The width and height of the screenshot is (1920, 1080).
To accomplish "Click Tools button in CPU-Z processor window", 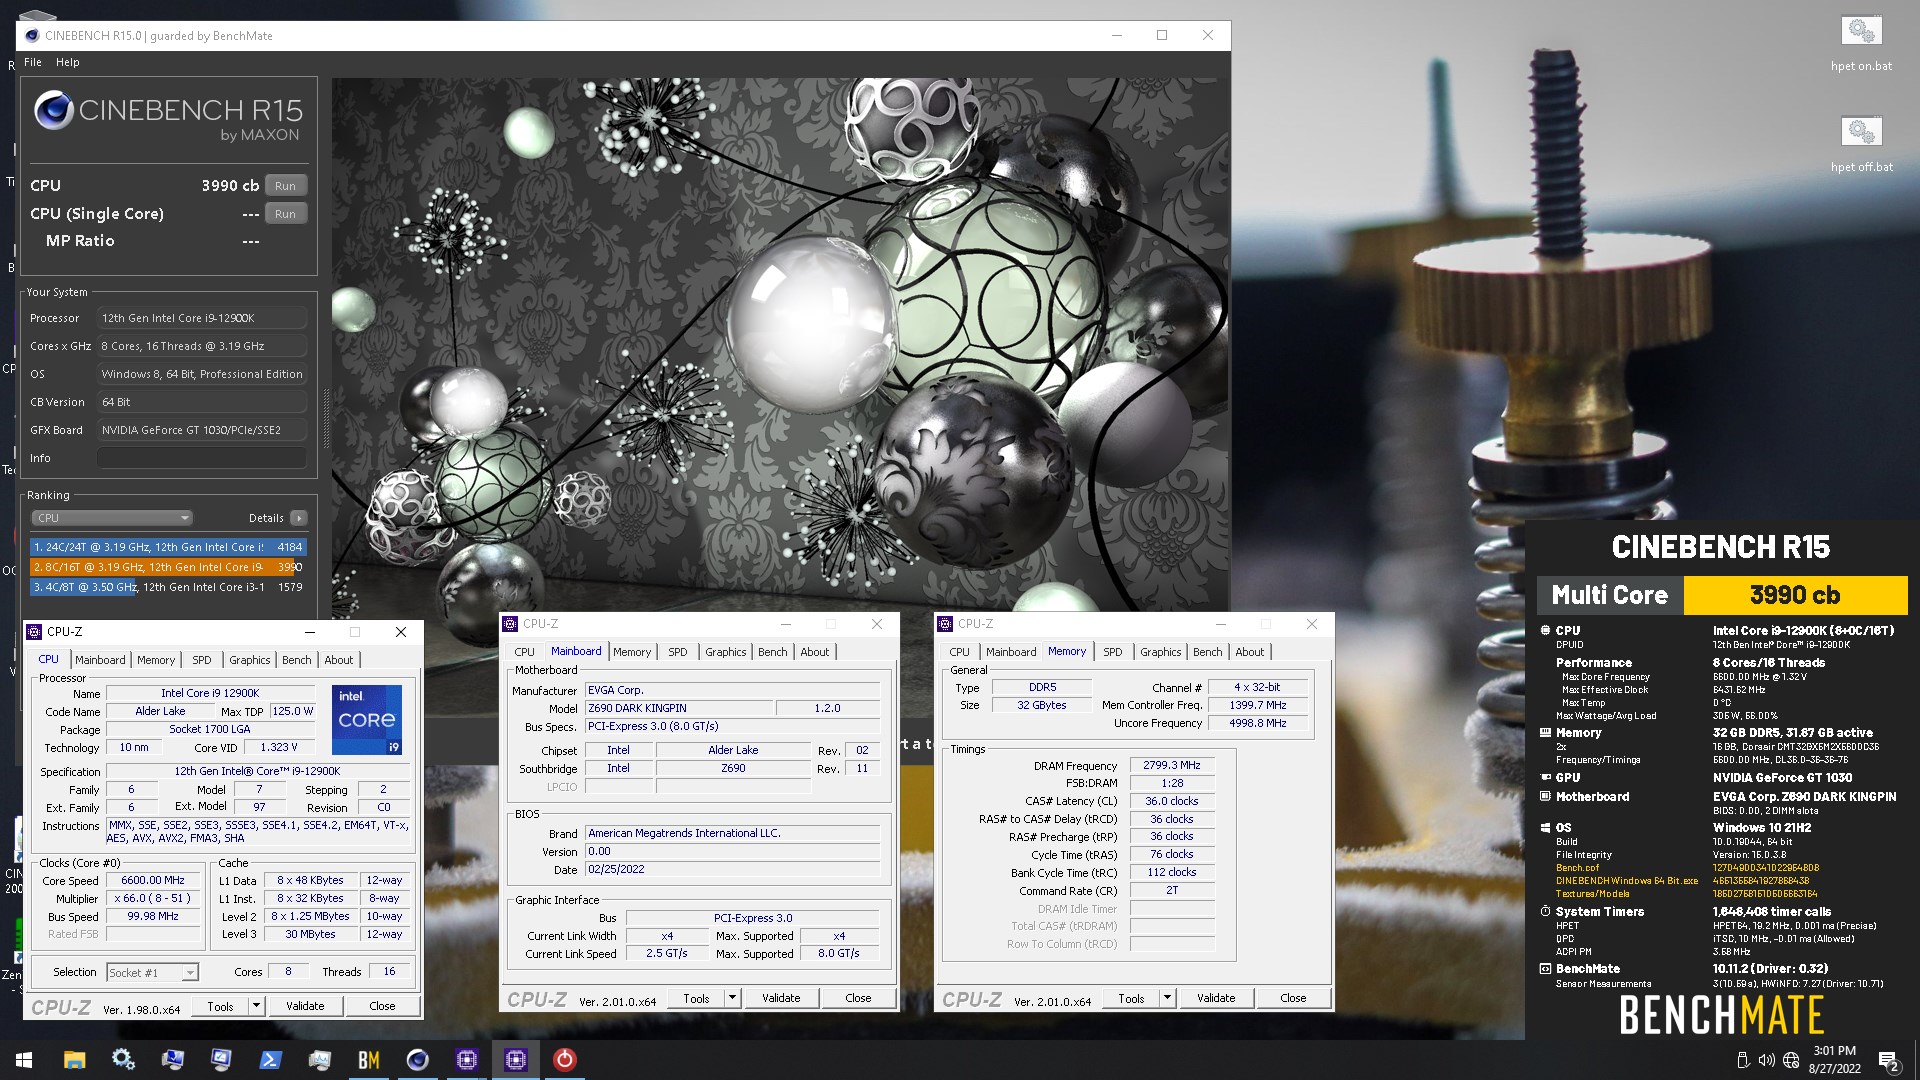I will [221, 1006].
